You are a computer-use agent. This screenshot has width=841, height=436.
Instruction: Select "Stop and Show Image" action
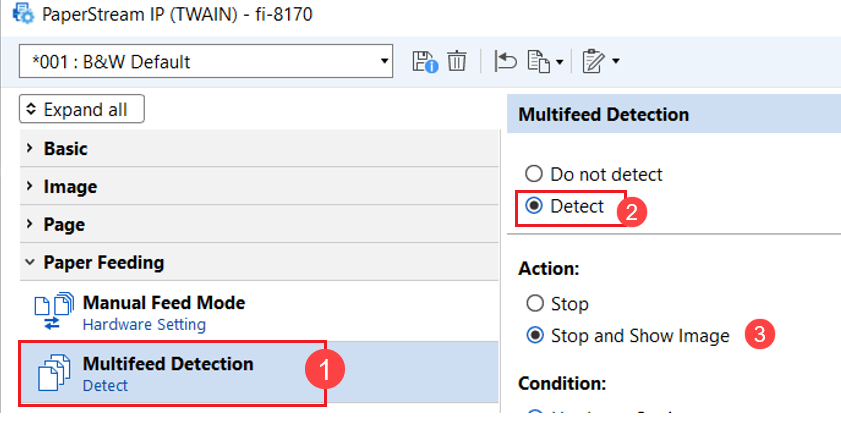point(534,336)
